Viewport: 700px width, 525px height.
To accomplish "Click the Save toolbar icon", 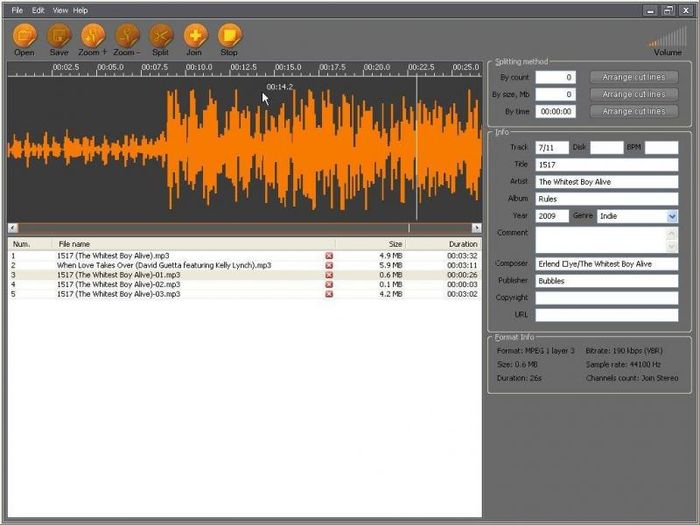I will [59, 36].
